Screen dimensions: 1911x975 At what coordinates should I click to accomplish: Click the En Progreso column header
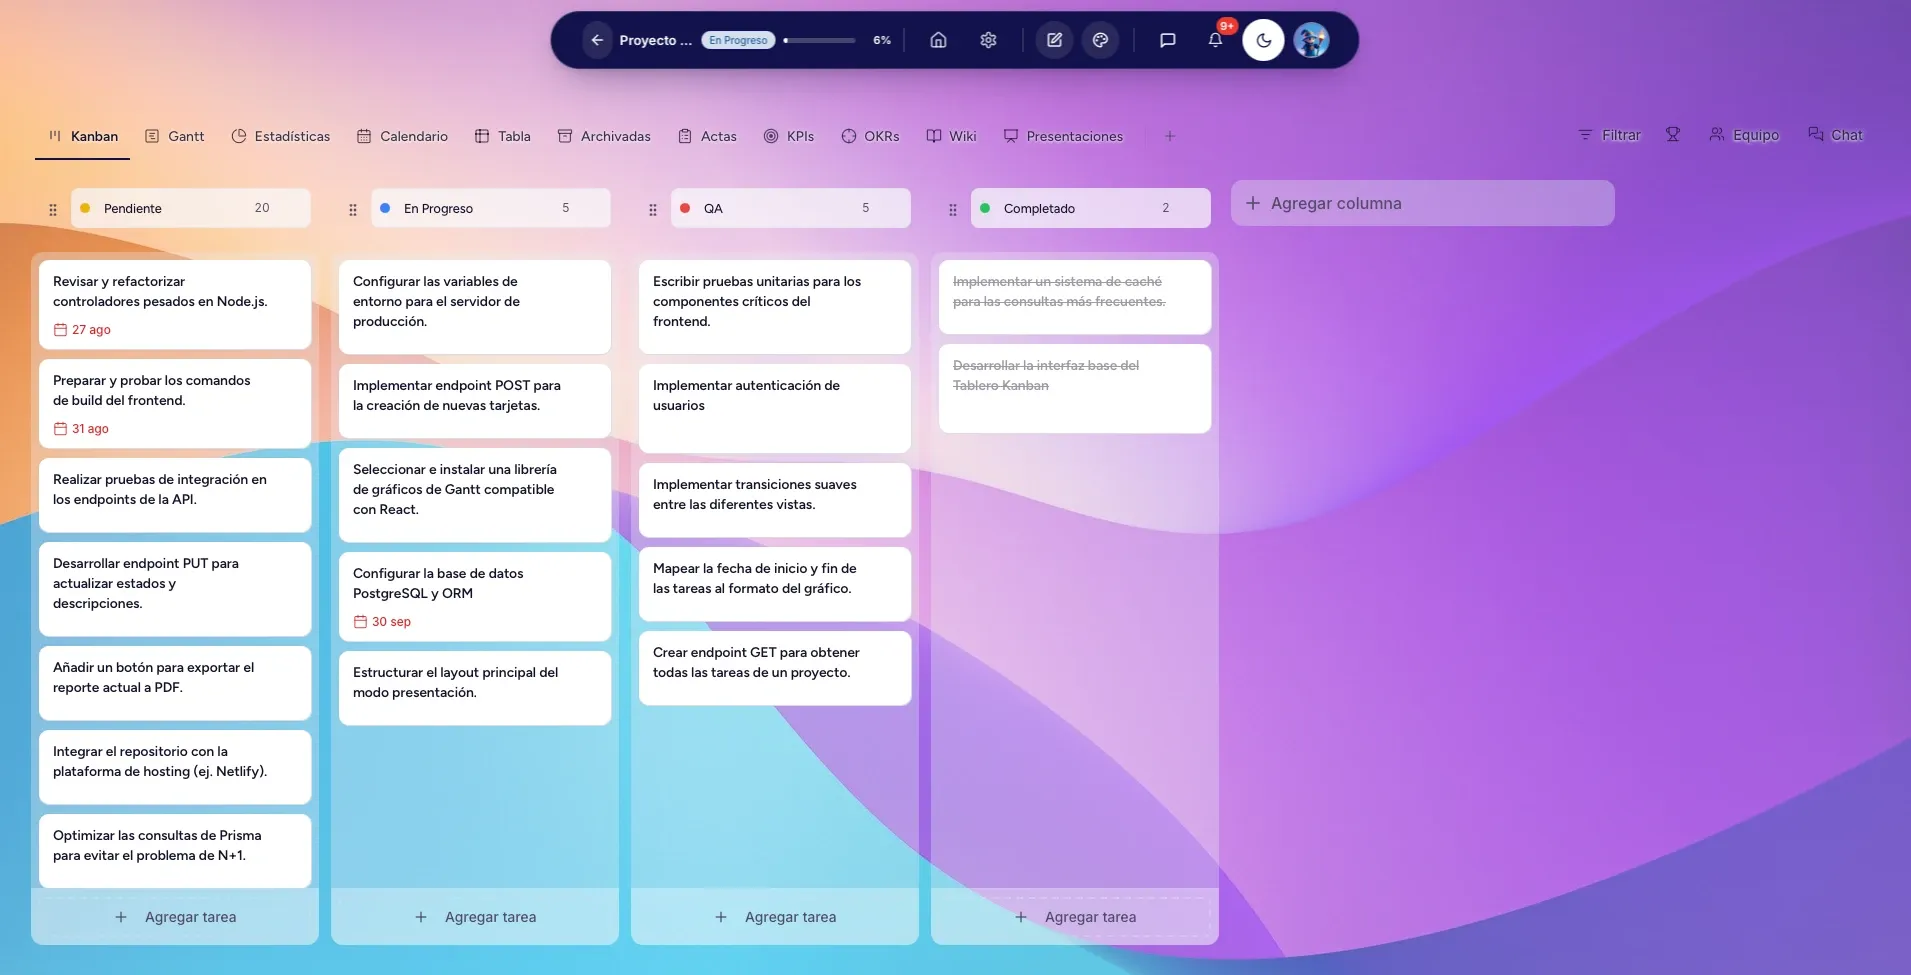point(490,208)
